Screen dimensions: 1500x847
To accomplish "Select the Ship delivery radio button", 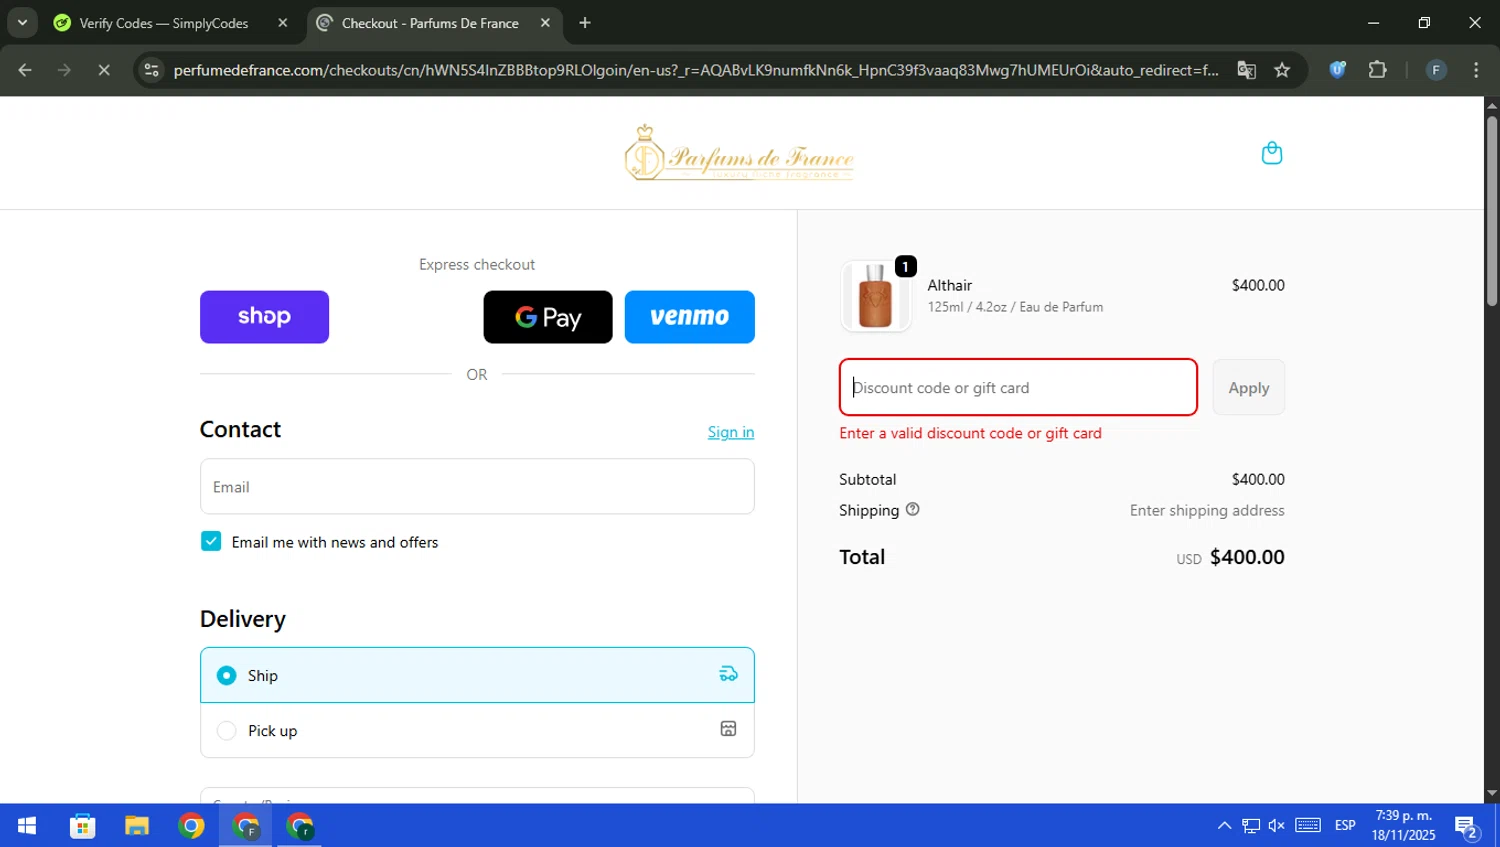I will coord(227,675).
